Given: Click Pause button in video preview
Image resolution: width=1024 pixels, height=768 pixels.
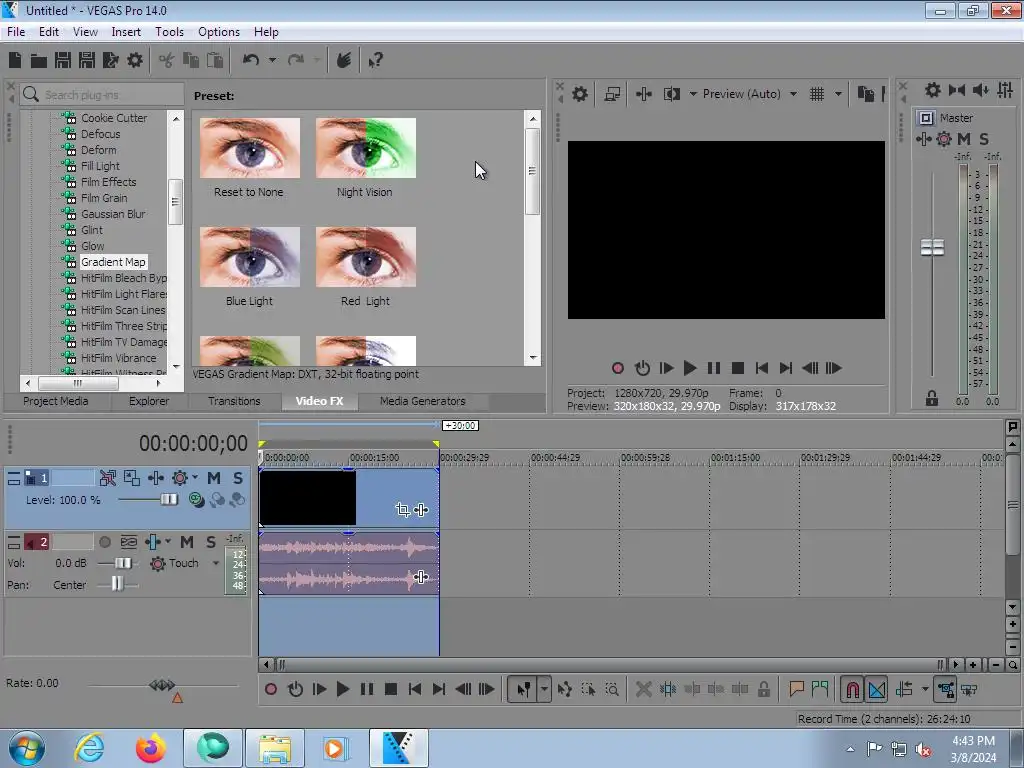Looking at the screenshot, I should pyautogui.click(x=714, y=368).
